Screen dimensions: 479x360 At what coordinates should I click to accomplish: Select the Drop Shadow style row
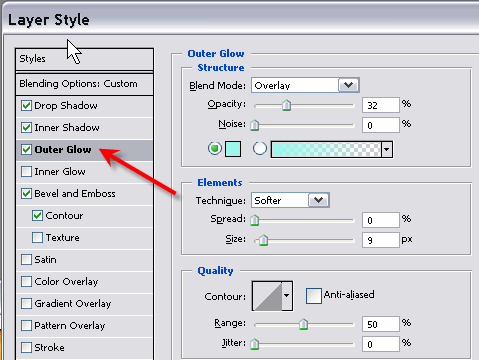pyautogui.click(x=84, y=106)
